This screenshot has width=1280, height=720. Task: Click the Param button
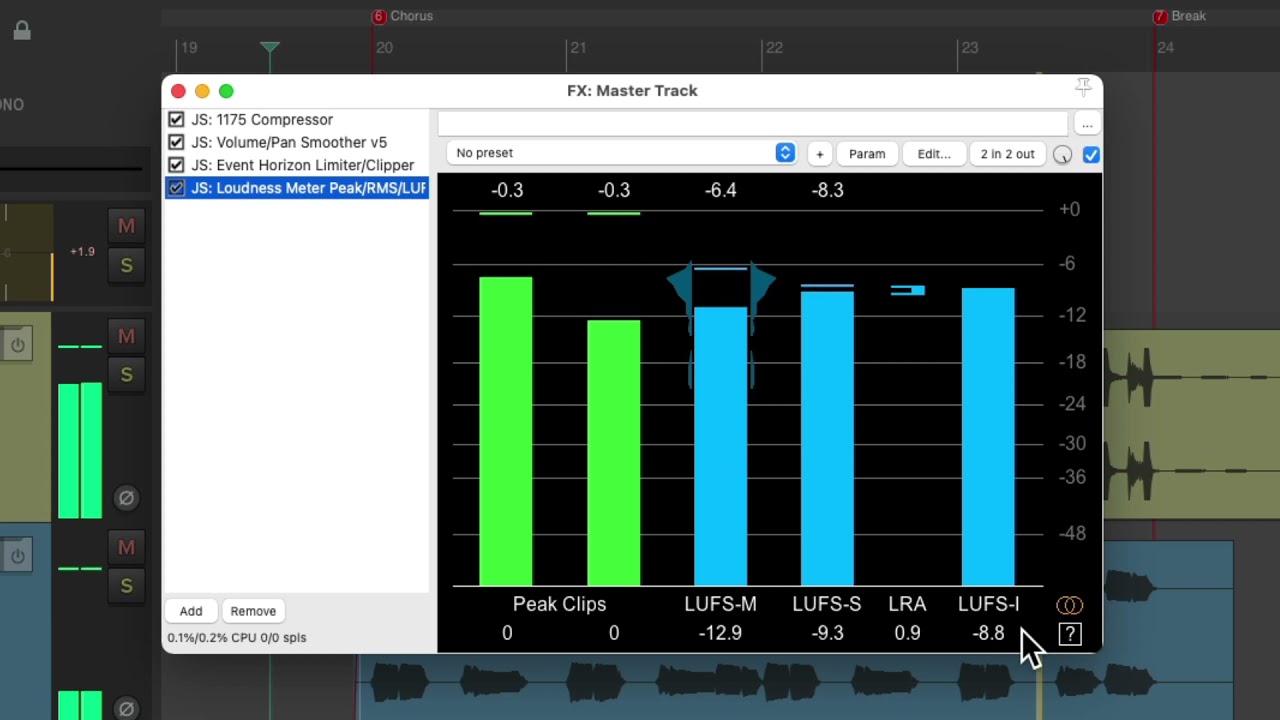(867, 154)
